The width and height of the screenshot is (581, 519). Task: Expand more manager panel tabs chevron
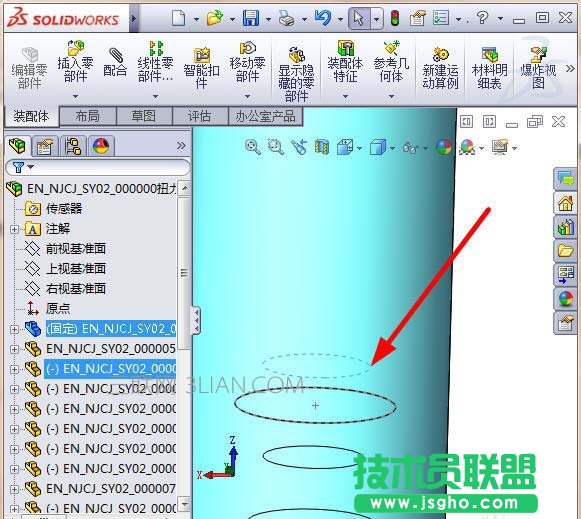[181, 146]
